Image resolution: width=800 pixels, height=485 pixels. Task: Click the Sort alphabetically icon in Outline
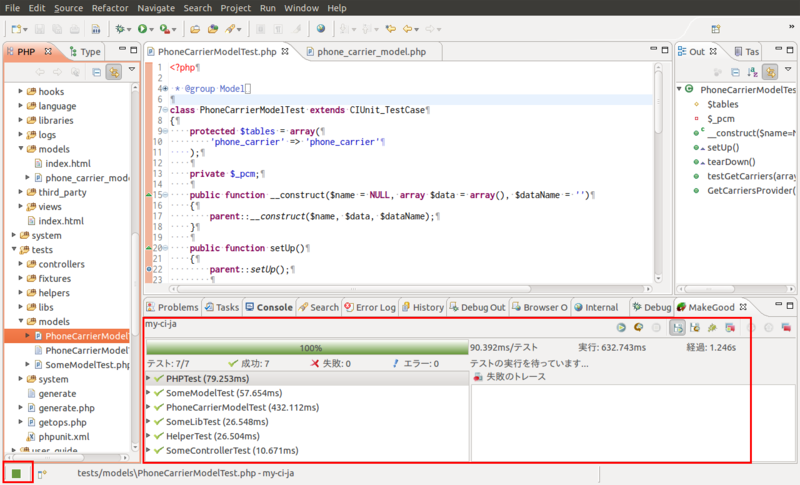coord(753,72)
